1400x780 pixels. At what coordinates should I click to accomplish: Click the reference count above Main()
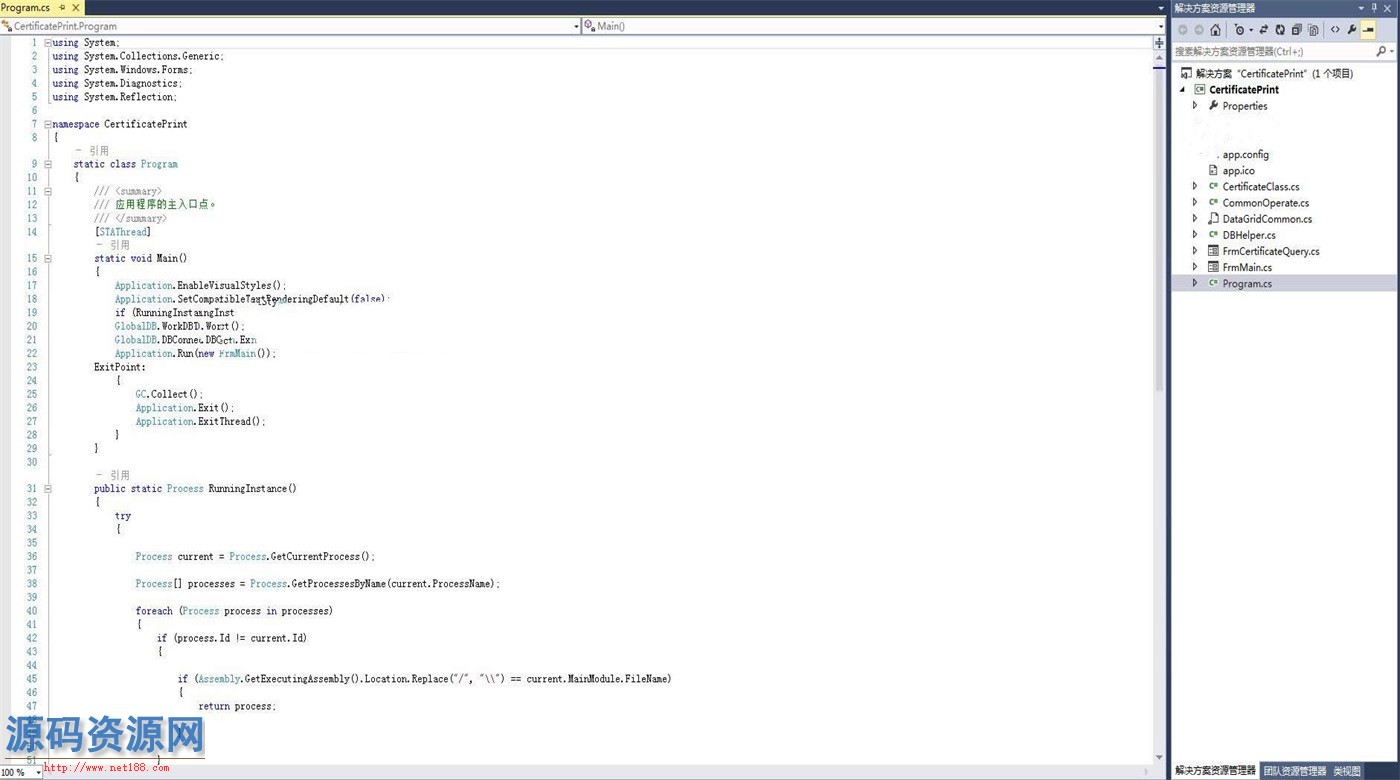(112, 245)
